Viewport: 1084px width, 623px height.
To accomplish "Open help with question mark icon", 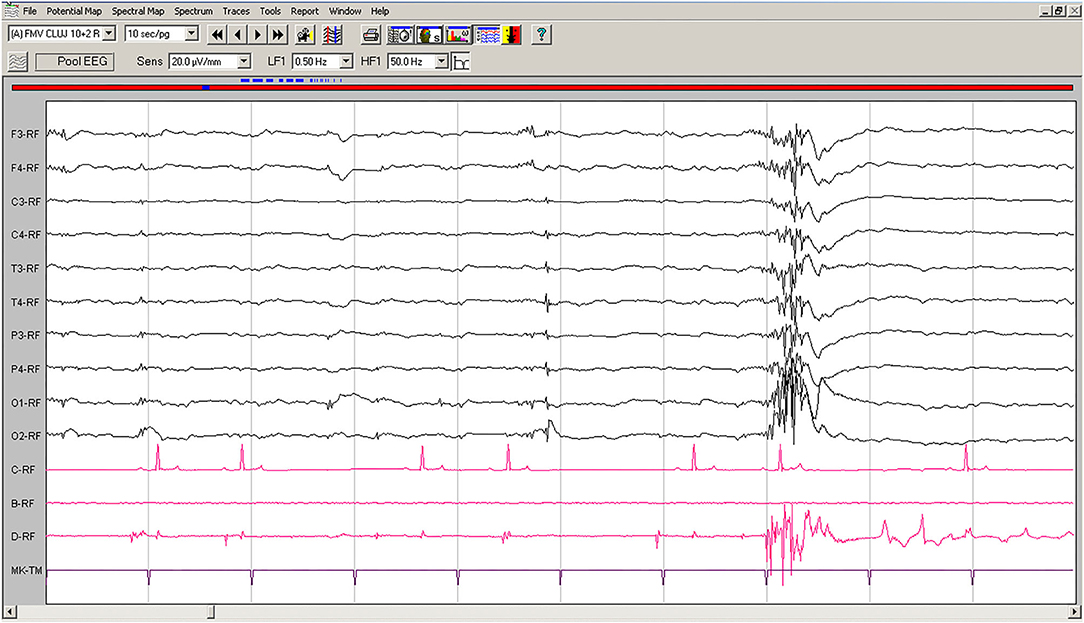I will coord(541,35).
